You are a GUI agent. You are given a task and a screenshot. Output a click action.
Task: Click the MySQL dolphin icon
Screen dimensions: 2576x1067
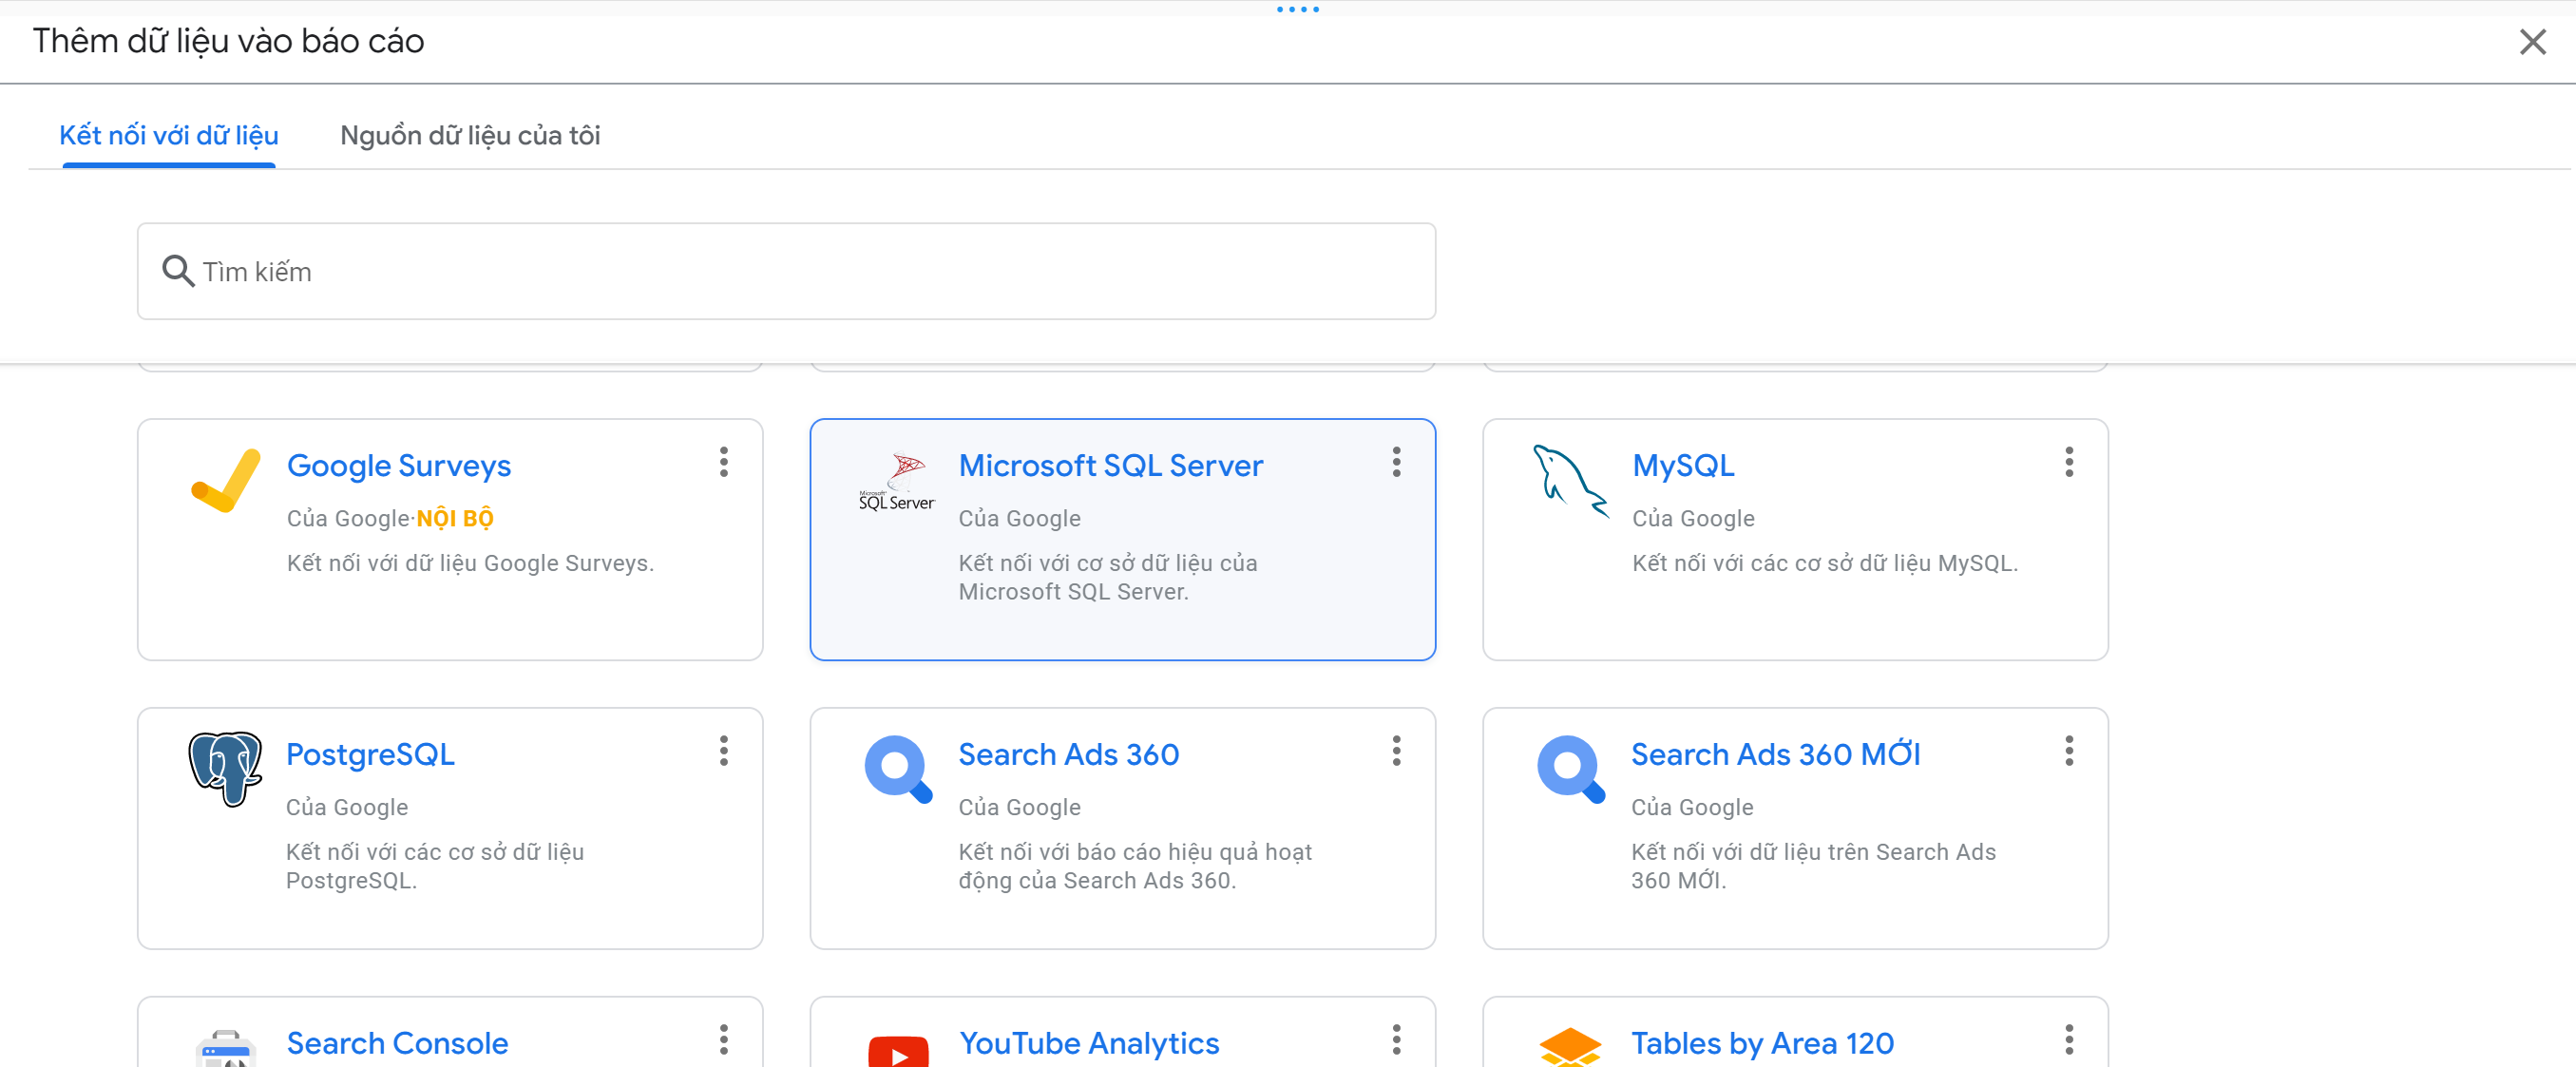click(1569, 481)
